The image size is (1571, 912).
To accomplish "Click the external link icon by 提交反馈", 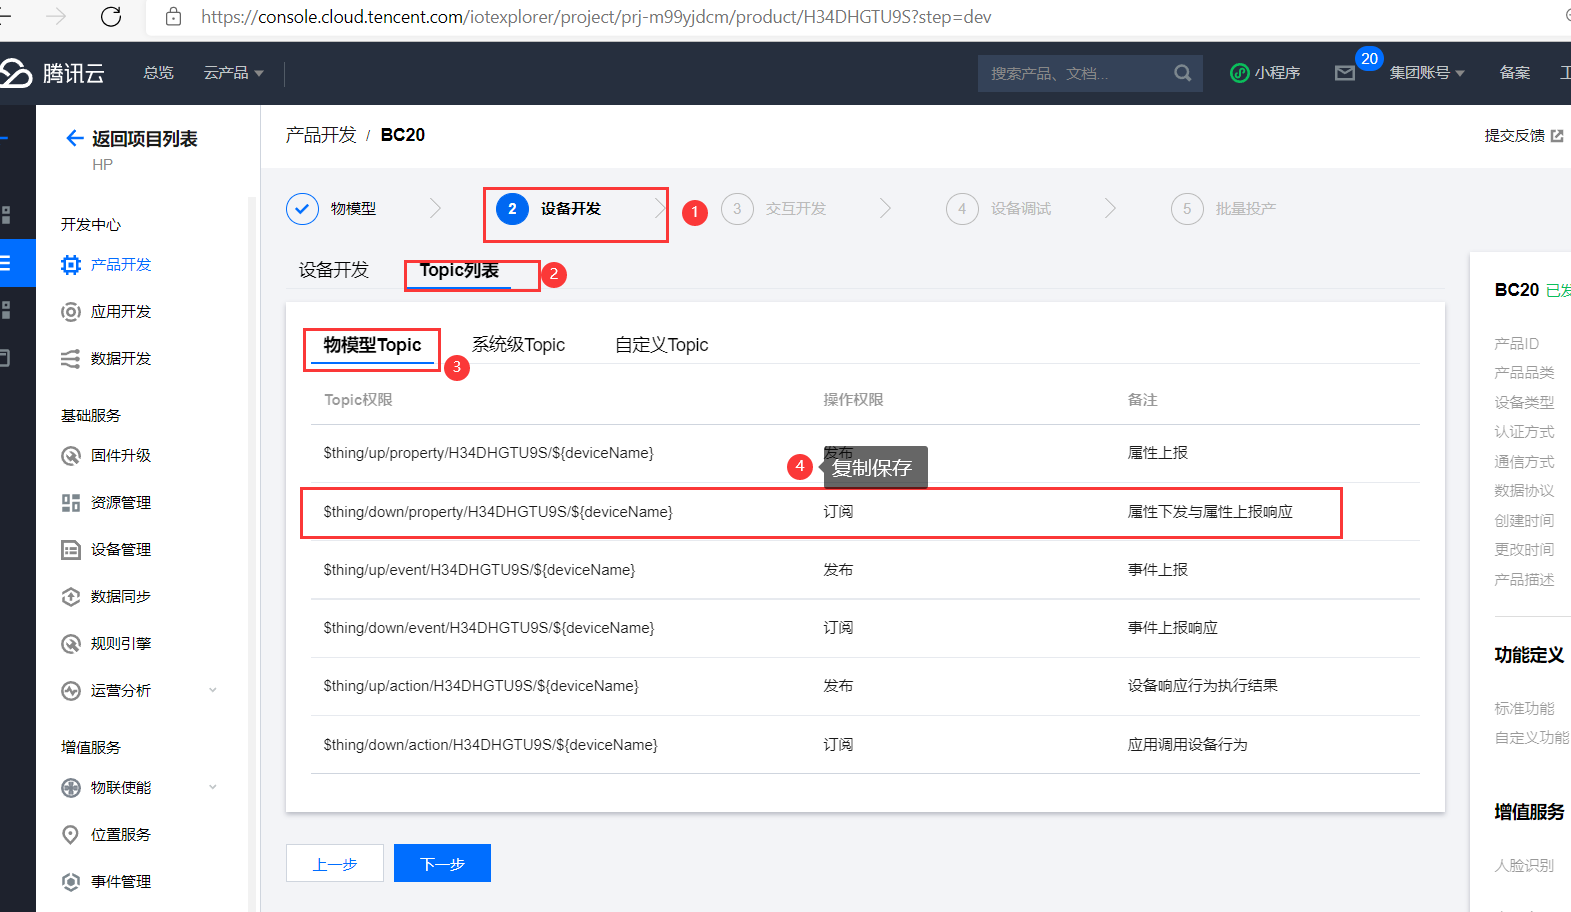I will point(1557,136).
